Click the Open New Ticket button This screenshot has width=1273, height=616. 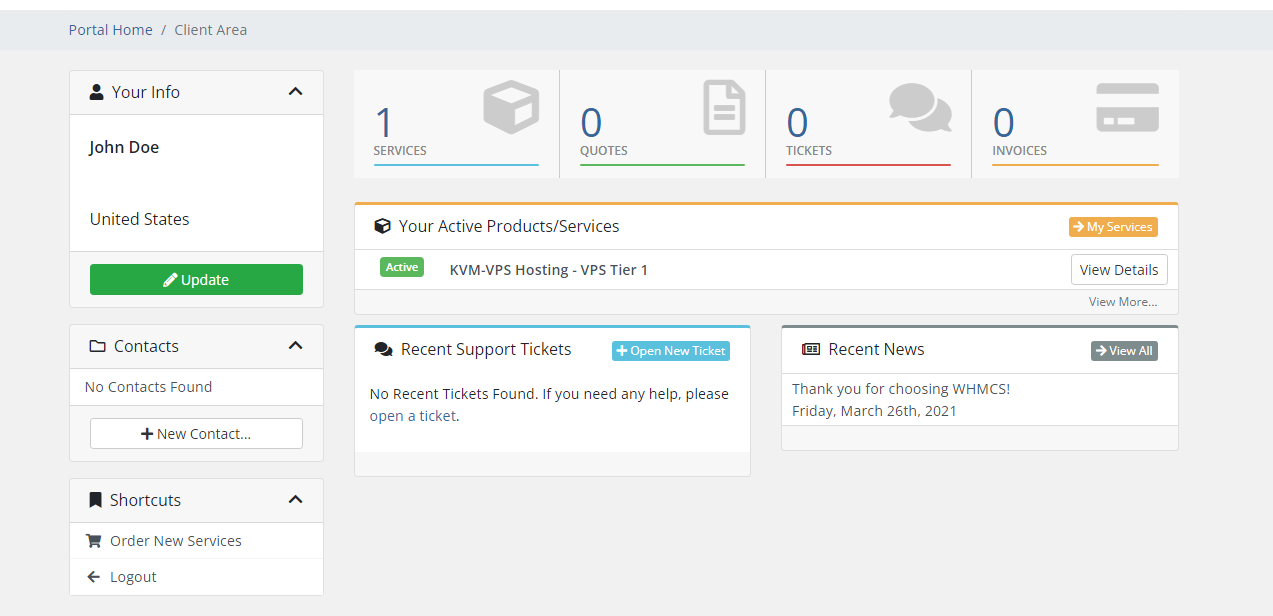pyautogui.click(x=671, y=351)
